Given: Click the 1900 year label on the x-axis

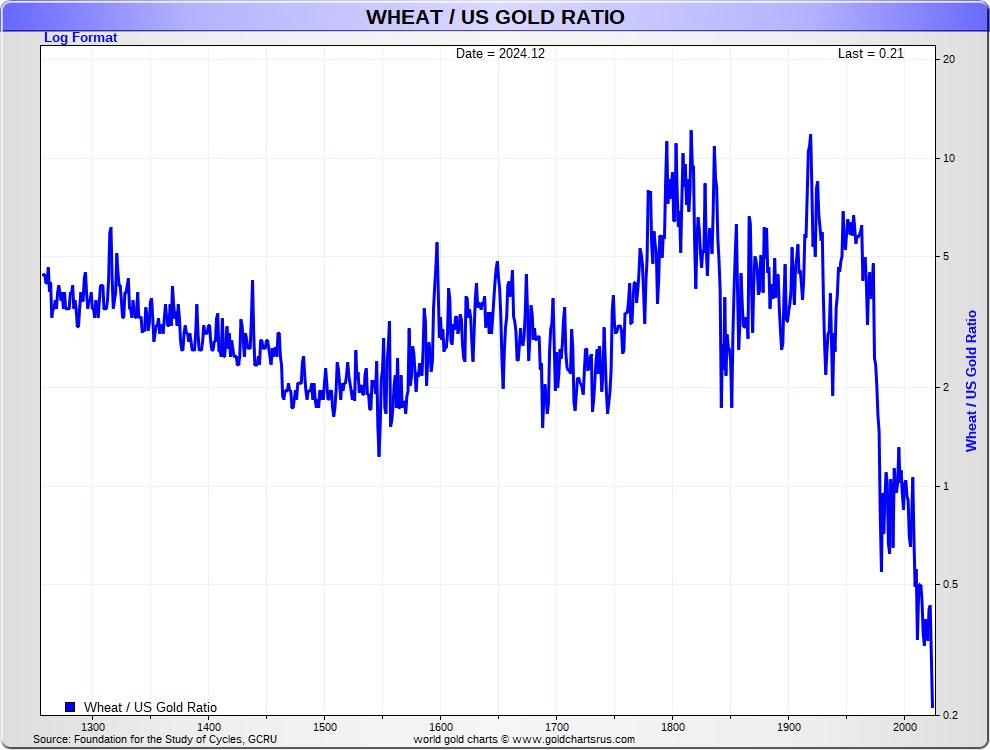Looking at the screenshot, I should pyautogui.click(x=789, y=726).
